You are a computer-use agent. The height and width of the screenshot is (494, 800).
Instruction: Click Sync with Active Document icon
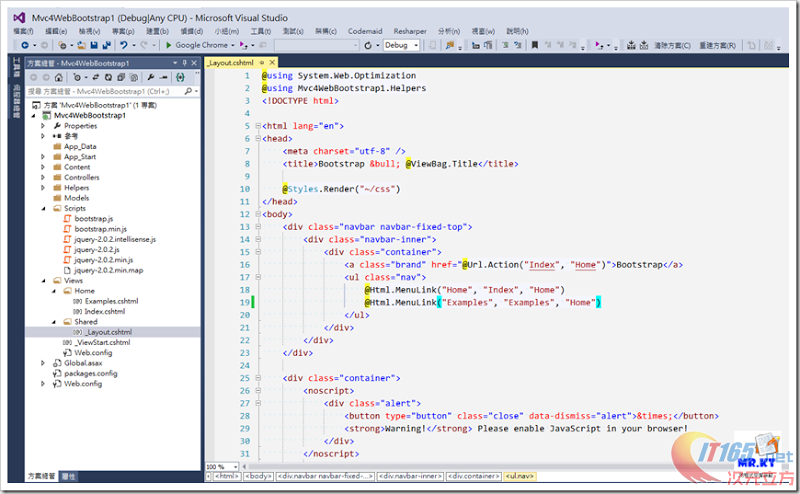coord(95,78)
